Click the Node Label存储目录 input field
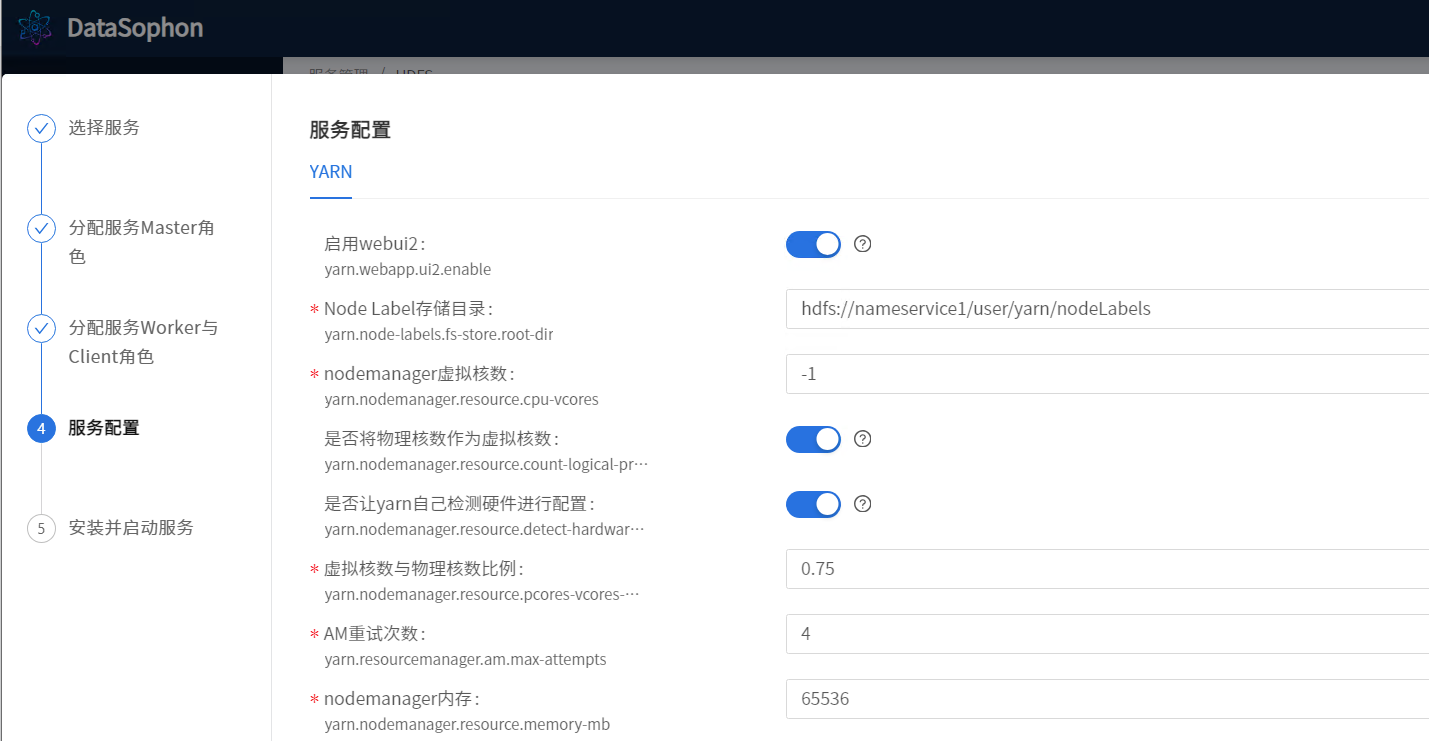Screen dimensions: 1429x741 click(1107, 309)
